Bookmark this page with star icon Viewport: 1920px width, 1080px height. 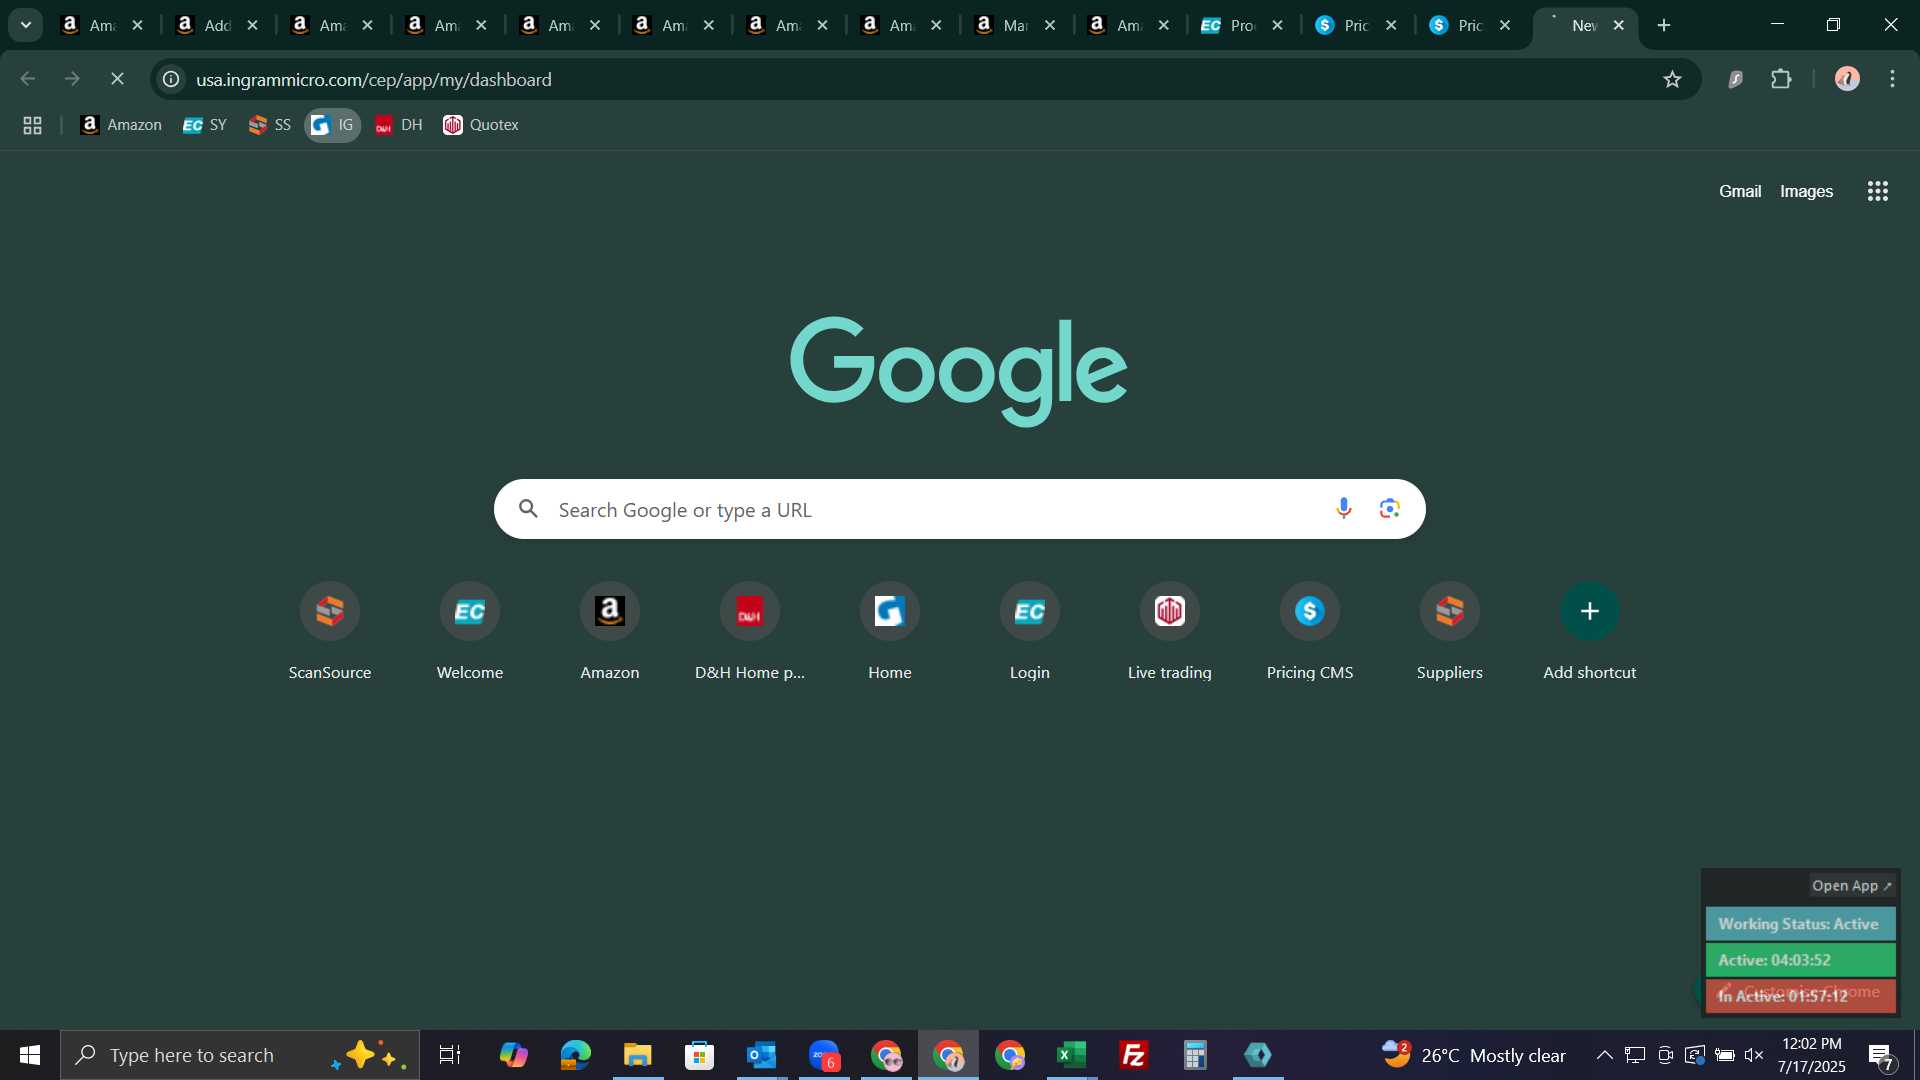click(x=1672, y=79)
